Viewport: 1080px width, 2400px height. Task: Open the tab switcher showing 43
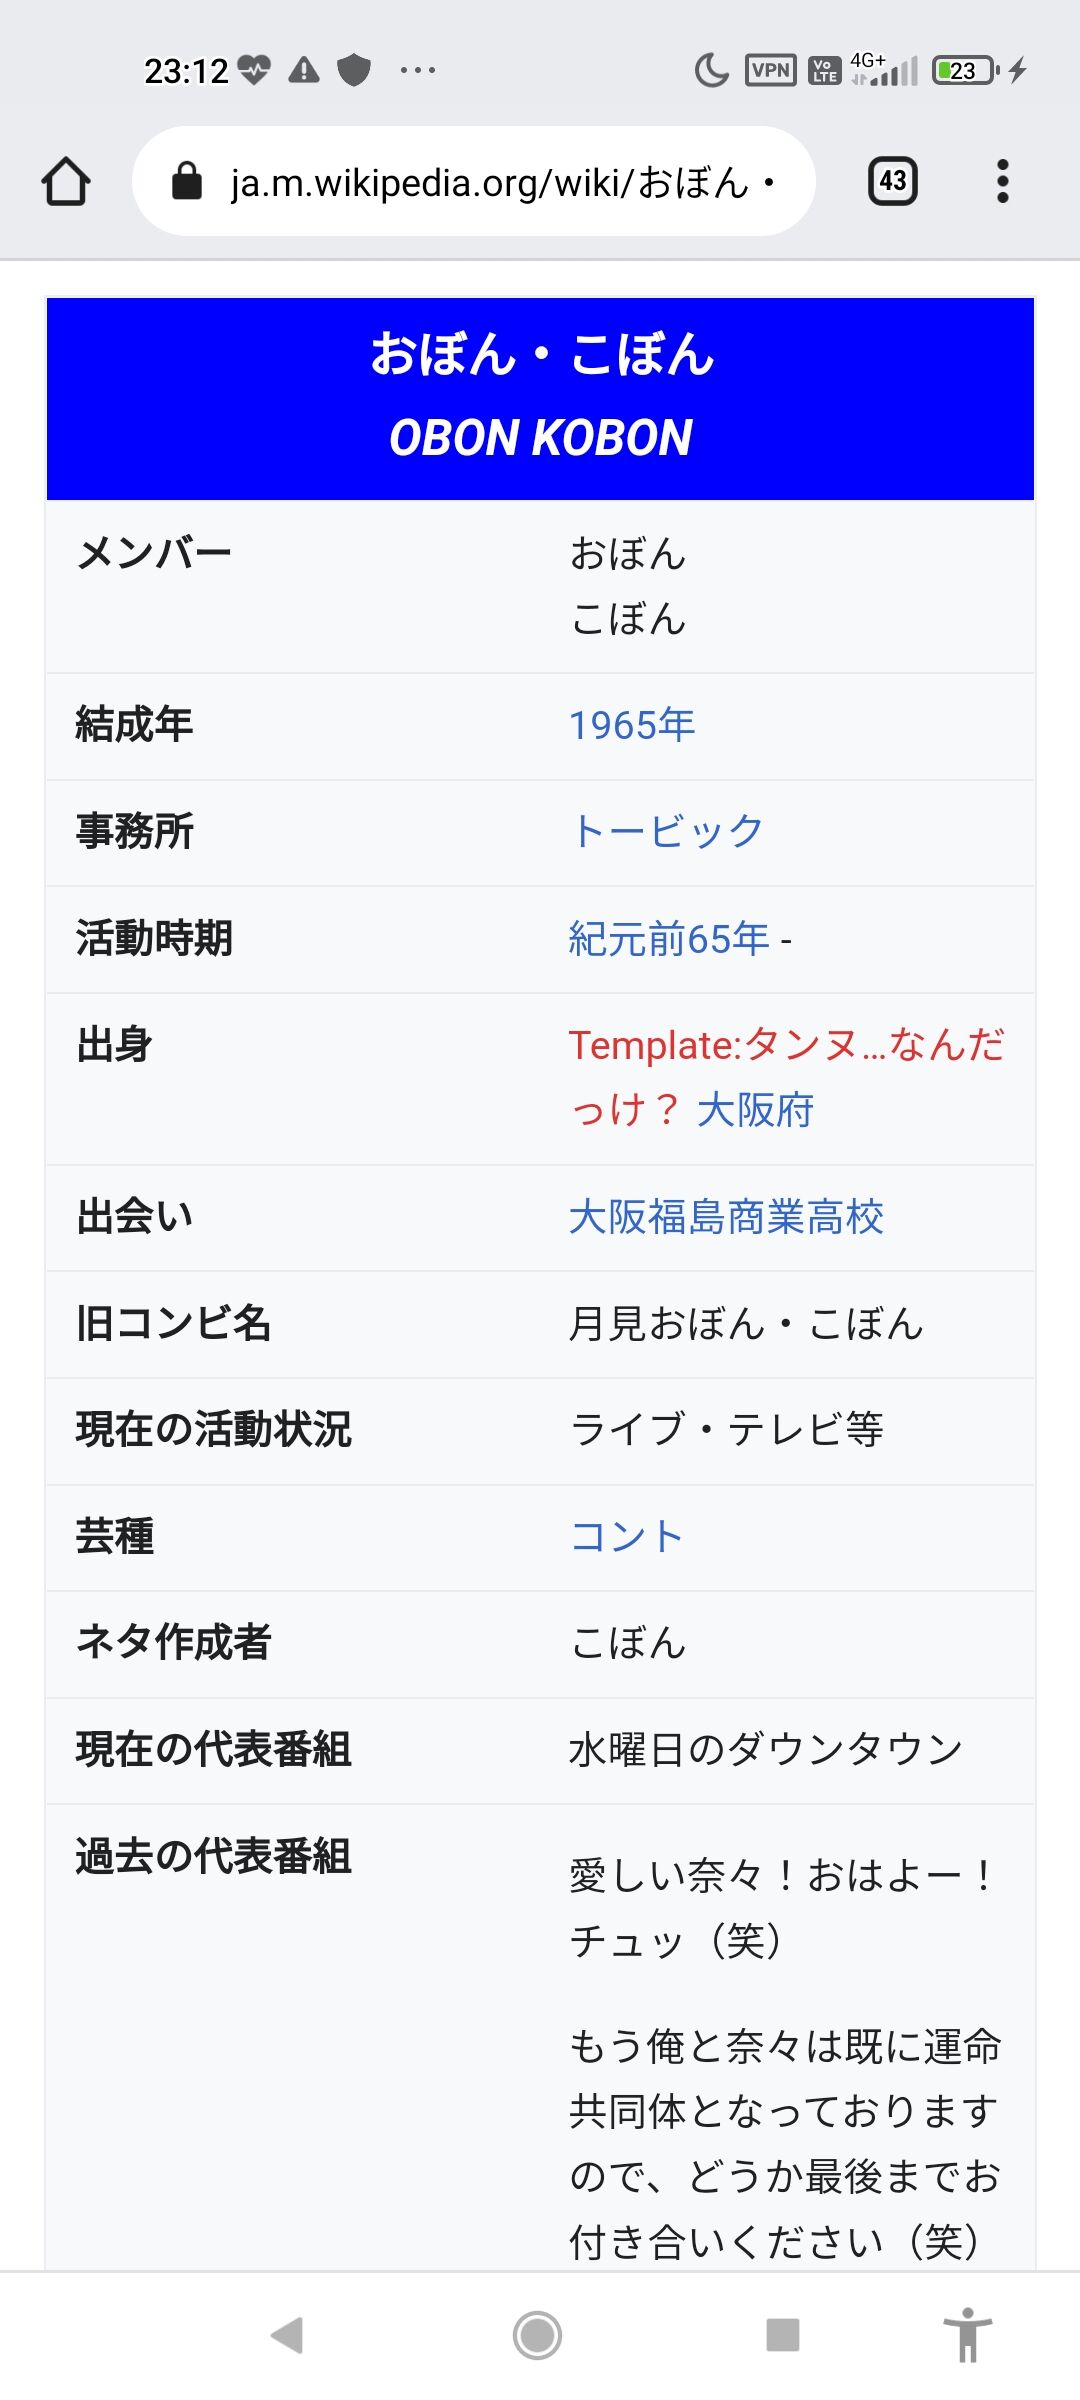point(892,182)
